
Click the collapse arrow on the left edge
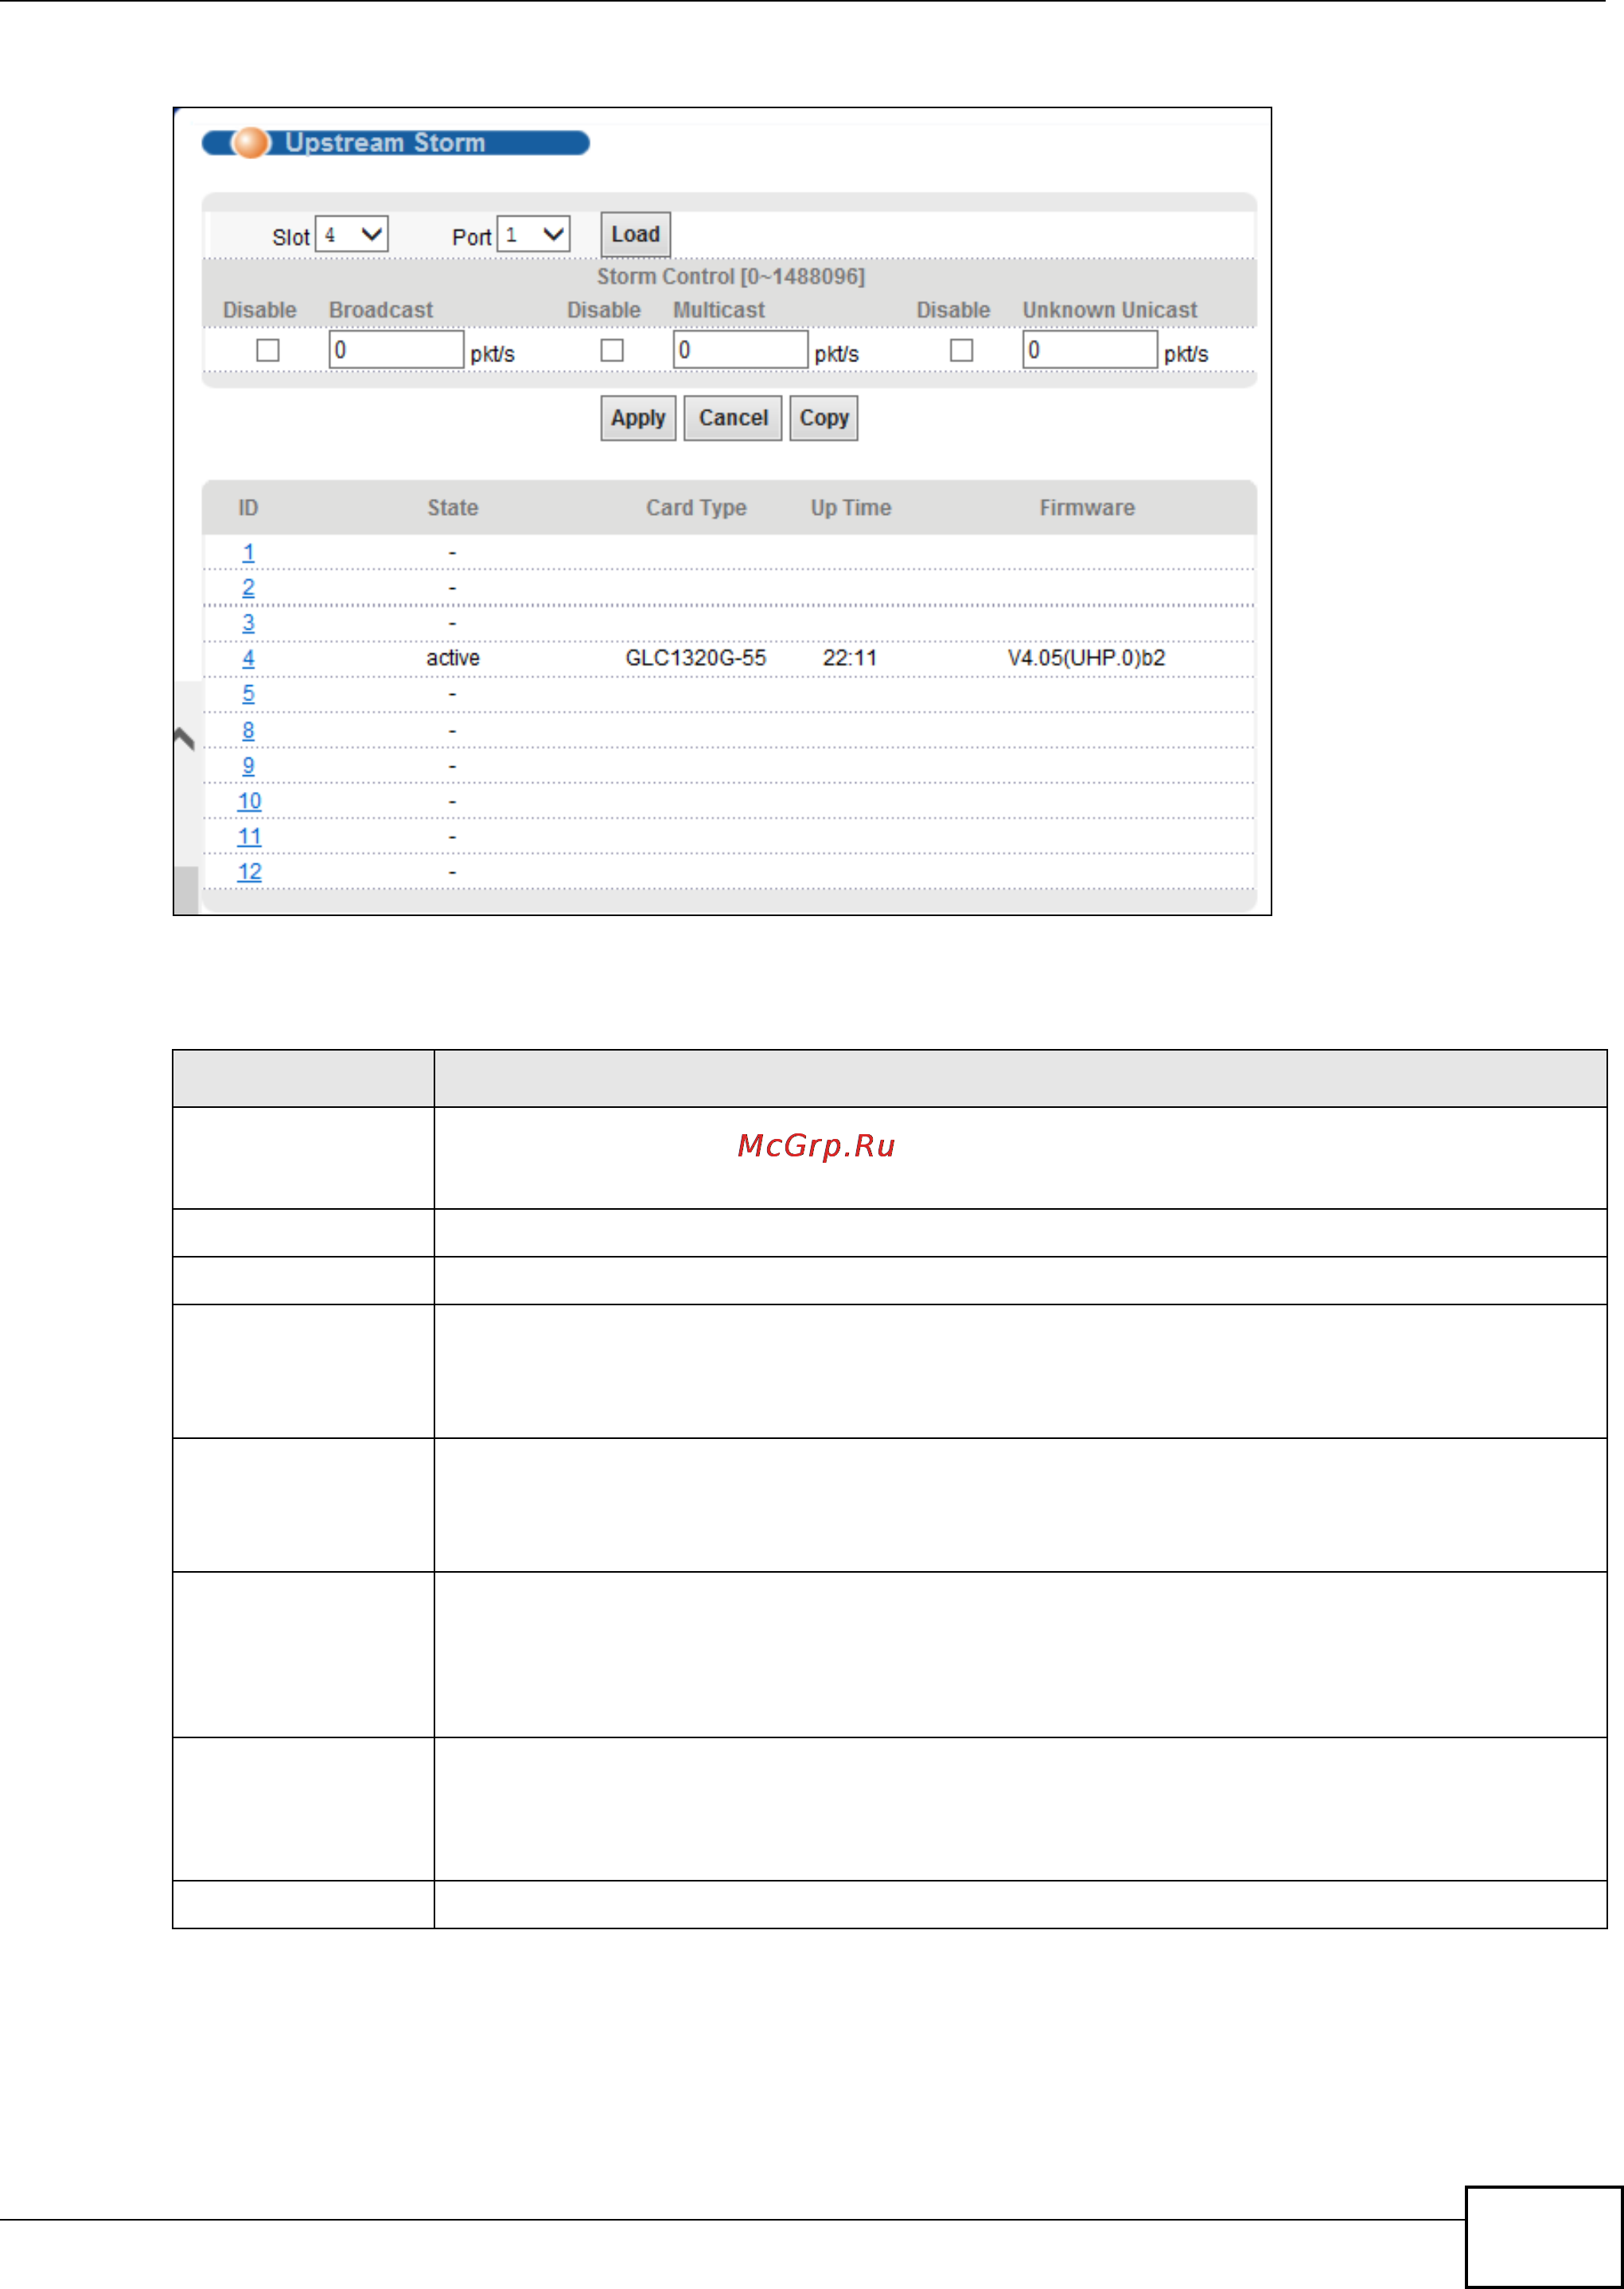(x=184, y=738)
